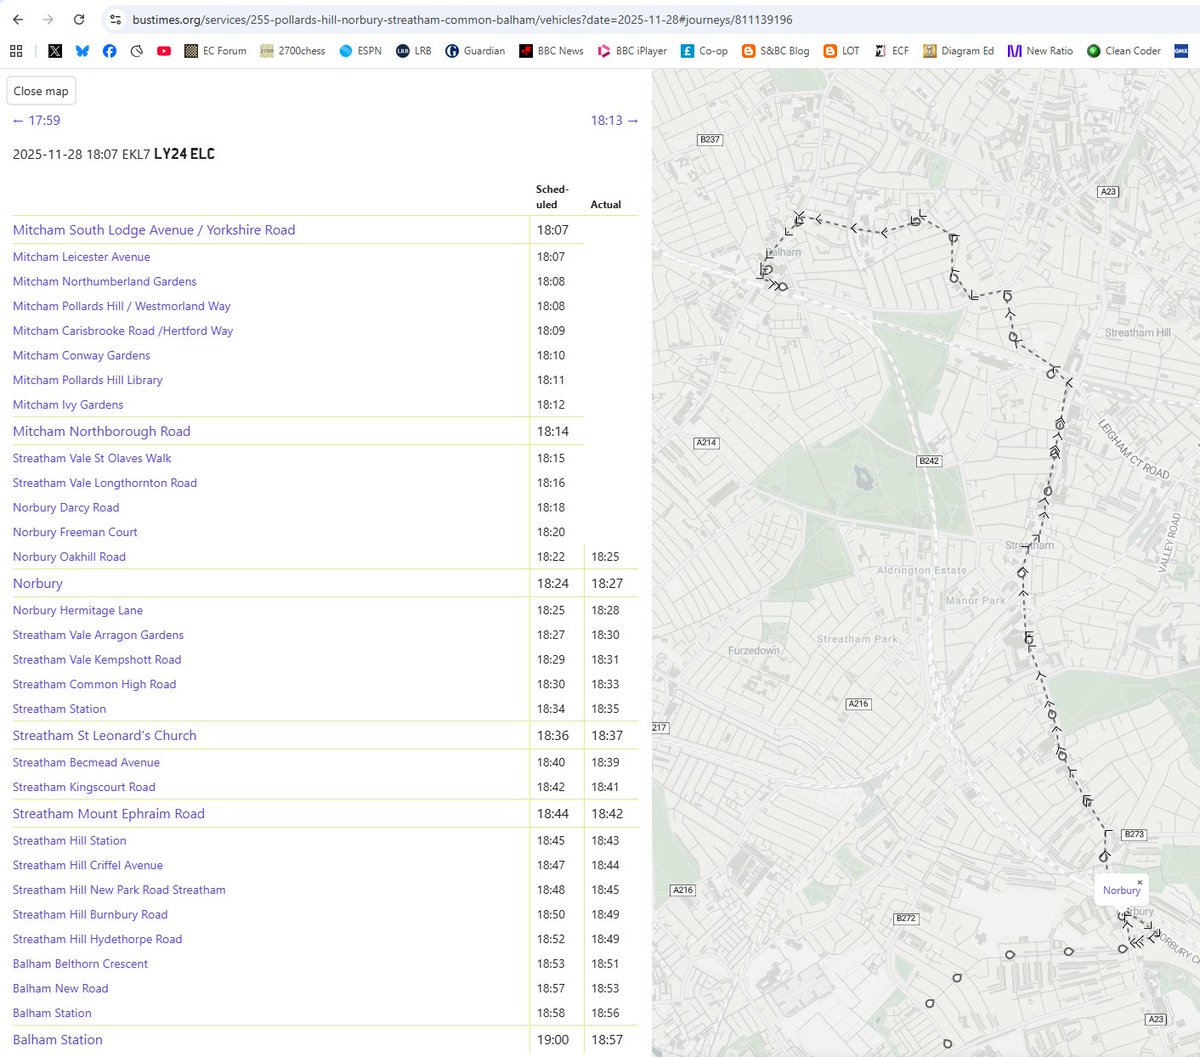1200x1057 pixels.
Task: Open Mitcham Northumberland Gardens stop
Action: (104, 282)
